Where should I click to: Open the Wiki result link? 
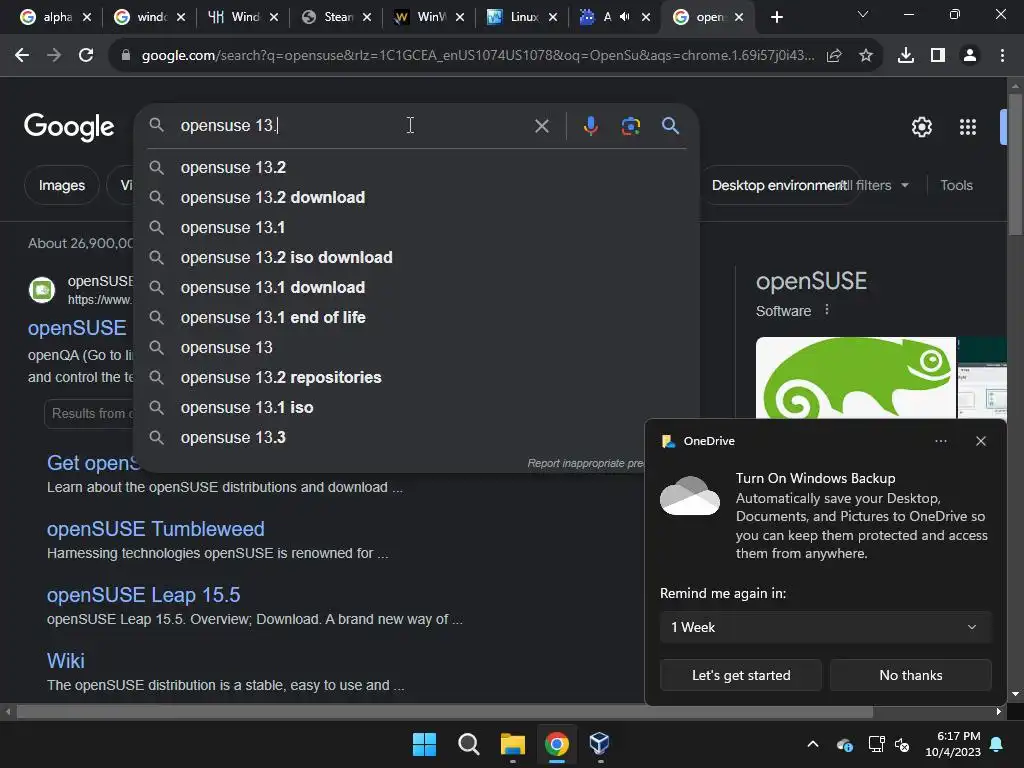point(65,661)
